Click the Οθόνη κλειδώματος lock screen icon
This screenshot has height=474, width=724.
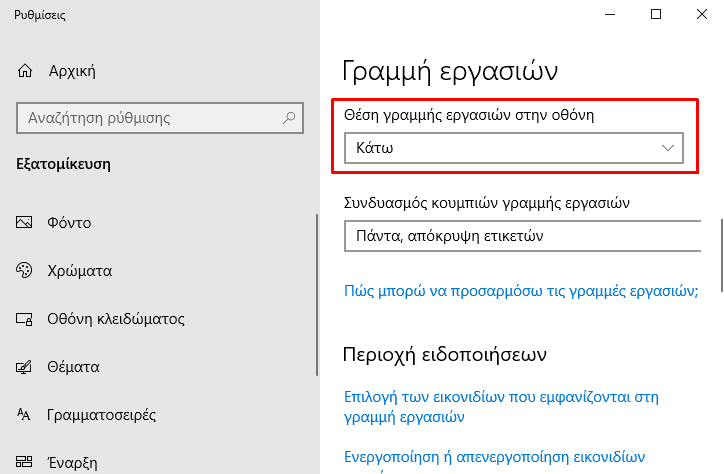(24, 319)
